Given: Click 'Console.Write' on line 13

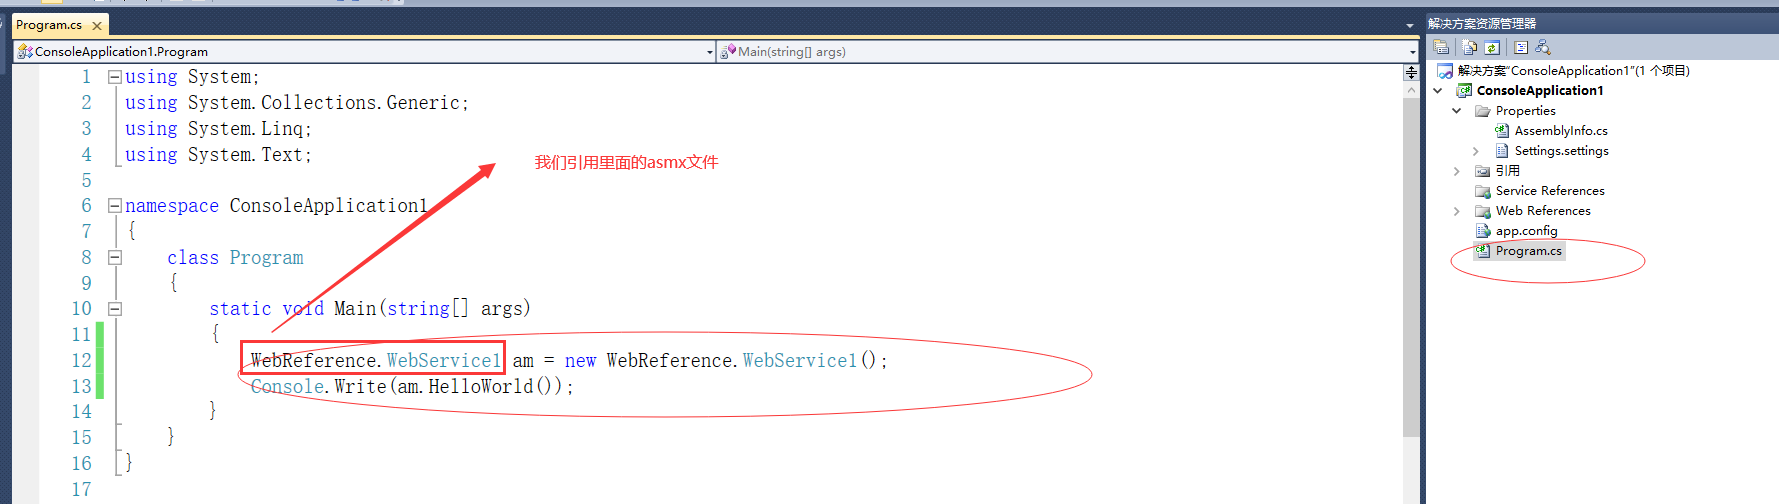Looking at the screenshot, I should [319, 387].
